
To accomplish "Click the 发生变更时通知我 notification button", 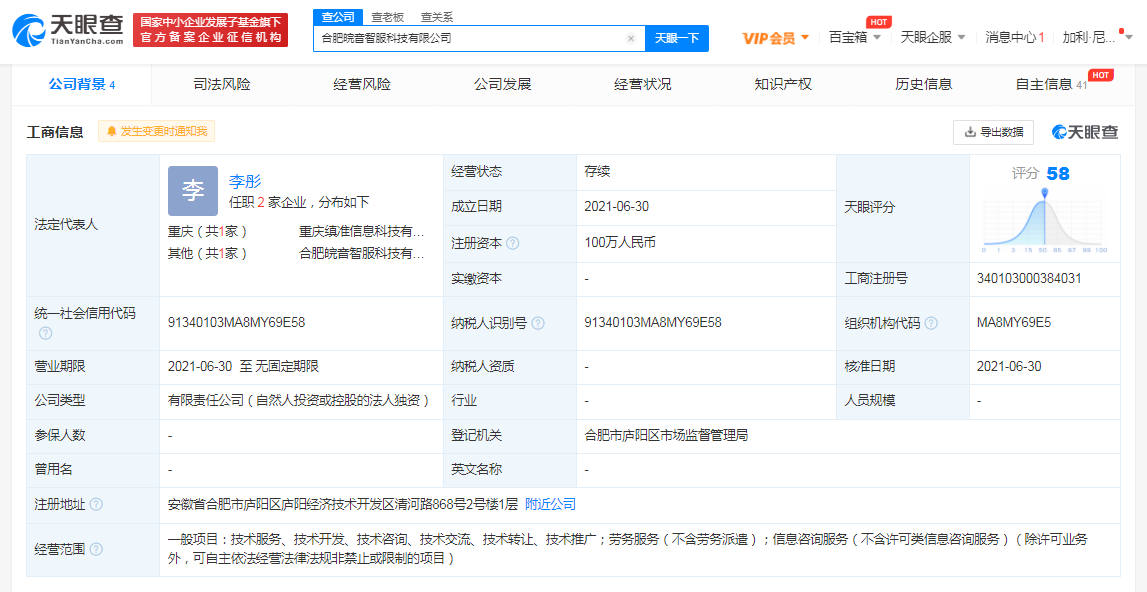I will [157, 131].
